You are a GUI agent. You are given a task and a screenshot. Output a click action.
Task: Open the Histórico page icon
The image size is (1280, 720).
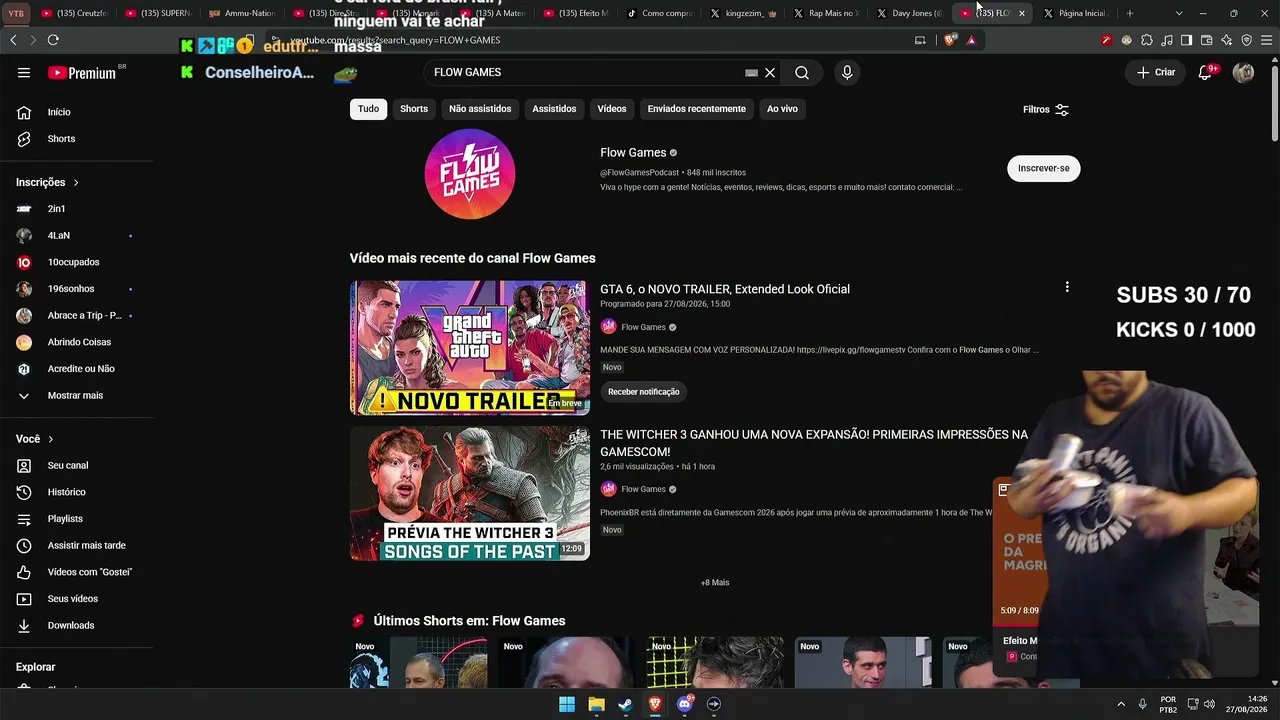pyautogui.click(x=24, y=492)
